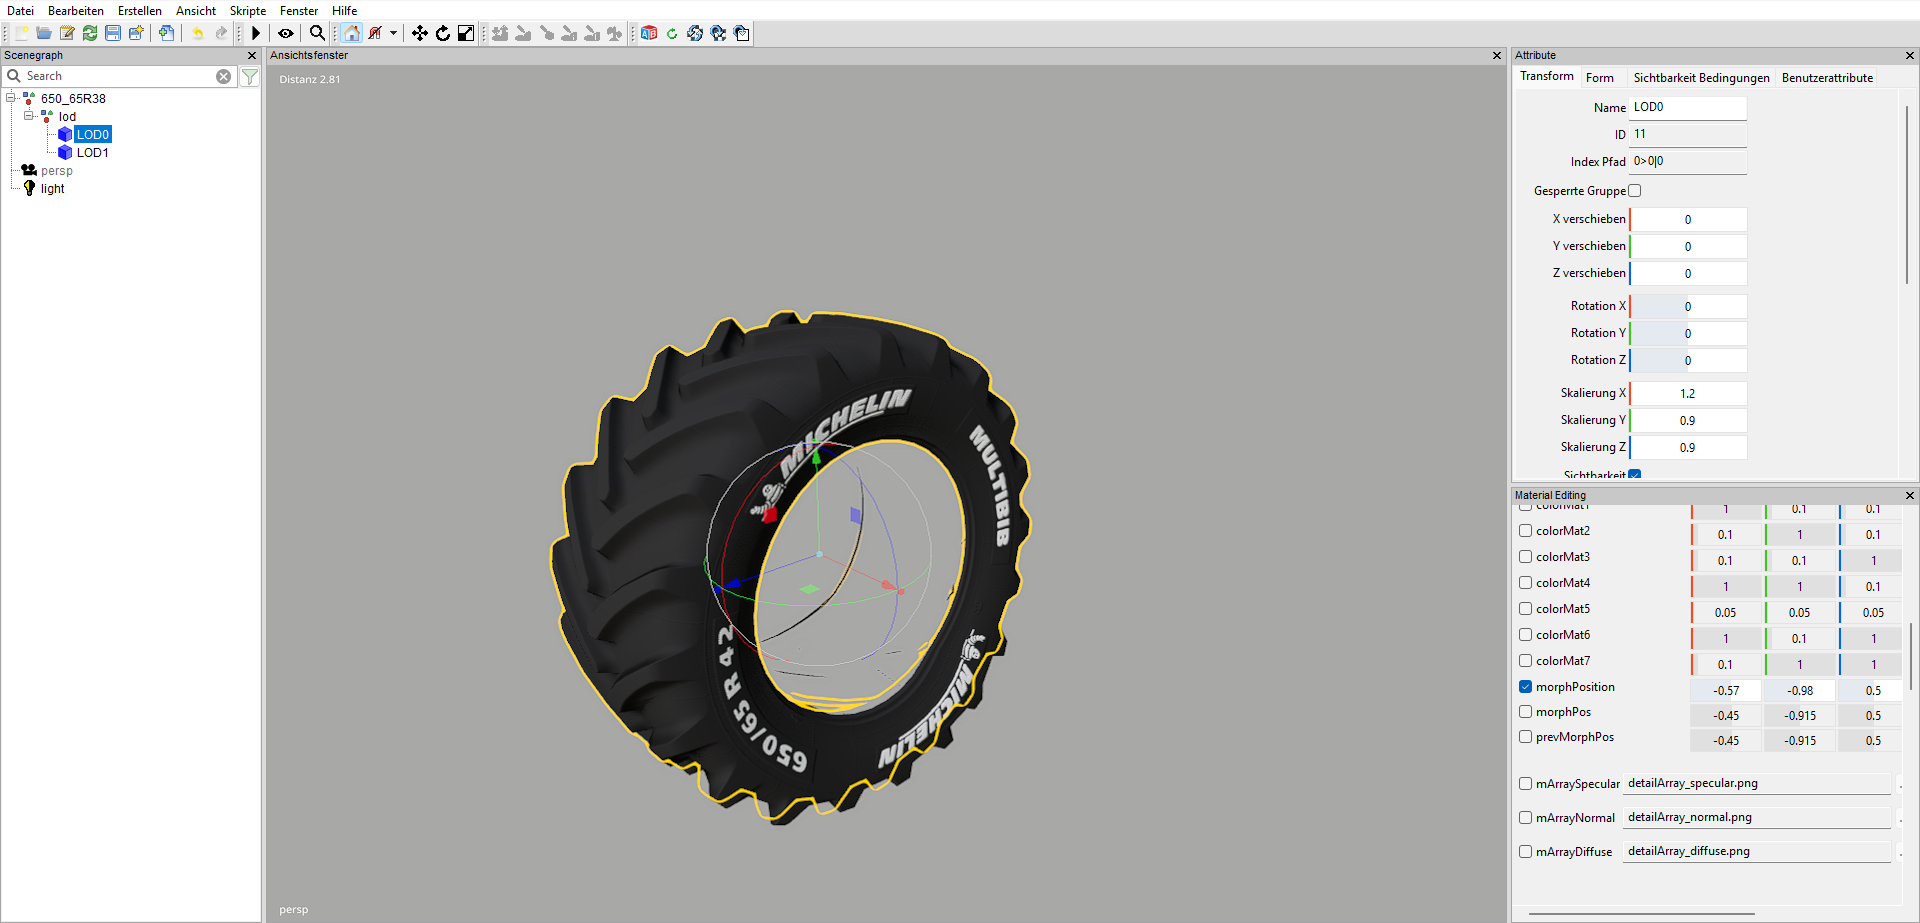Image resolution: width=1920 pixels, height=923 pixels.
Task: Click the Save floppy disk icon
Action: [113, 33]
